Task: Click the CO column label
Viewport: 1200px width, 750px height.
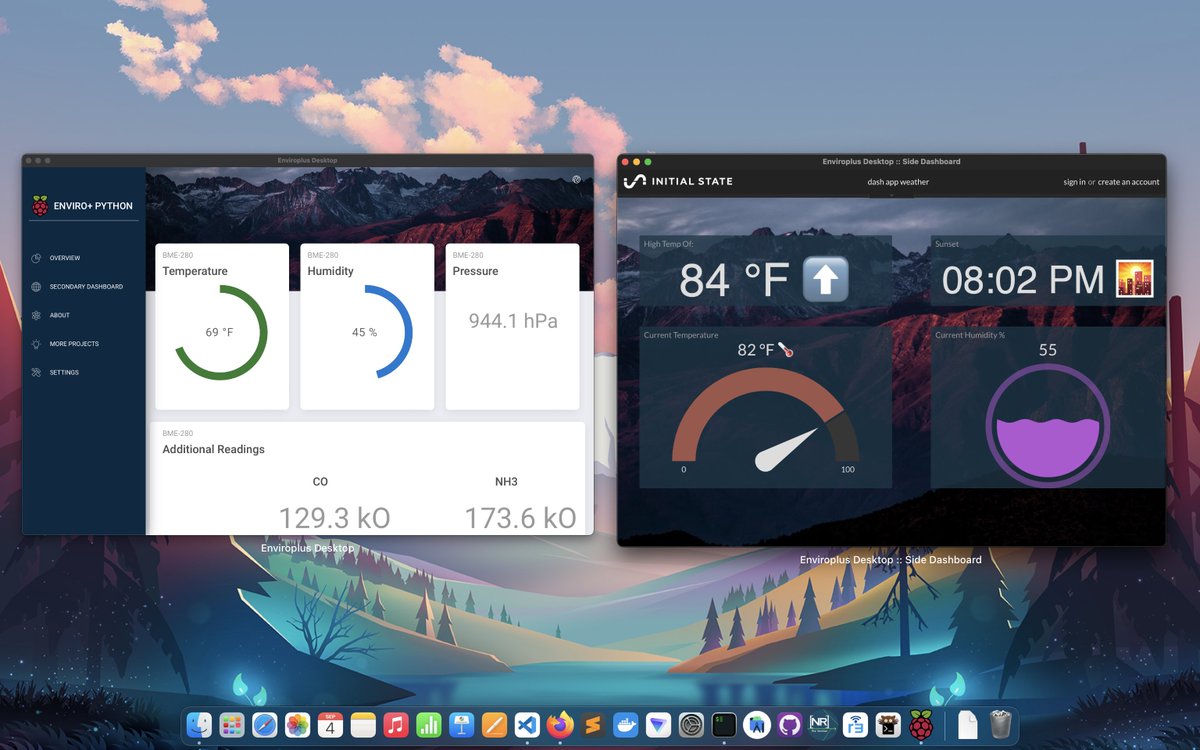Action: tap(320, 482)
